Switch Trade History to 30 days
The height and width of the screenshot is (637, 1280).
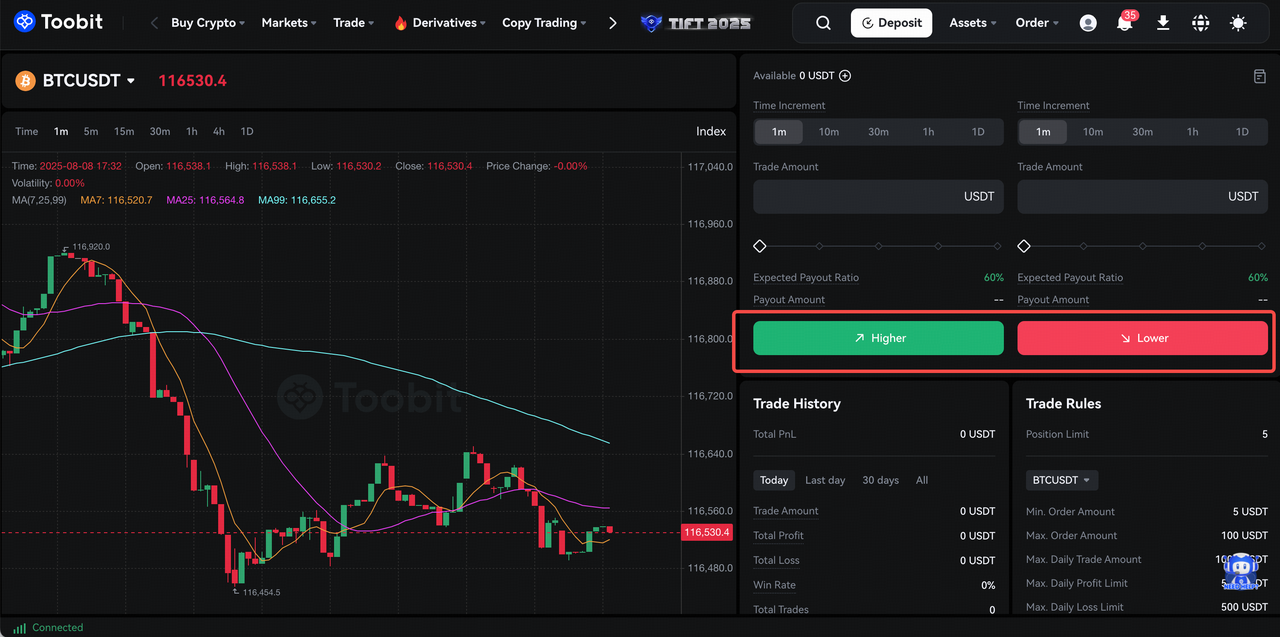click(880, 480)
